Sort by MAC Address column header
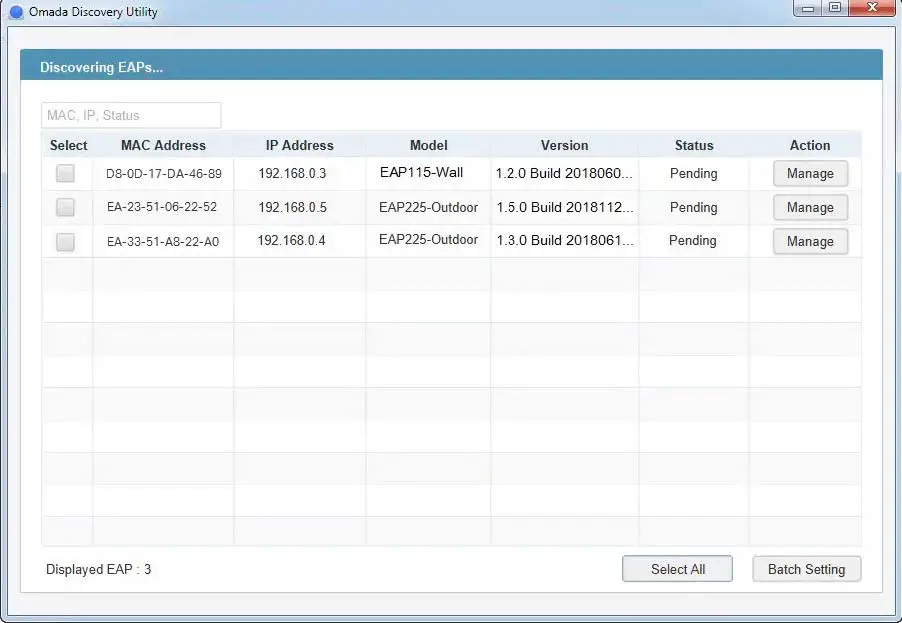Viewport: 902px width, 623px height. [x=163, y=145]
